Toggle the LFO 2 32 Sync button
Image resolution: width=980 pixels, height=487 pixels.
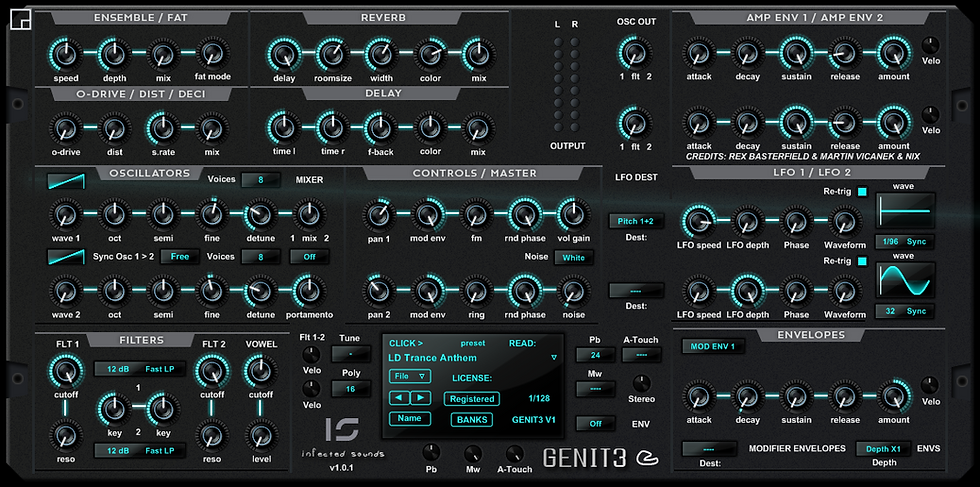tap(905, 311)
